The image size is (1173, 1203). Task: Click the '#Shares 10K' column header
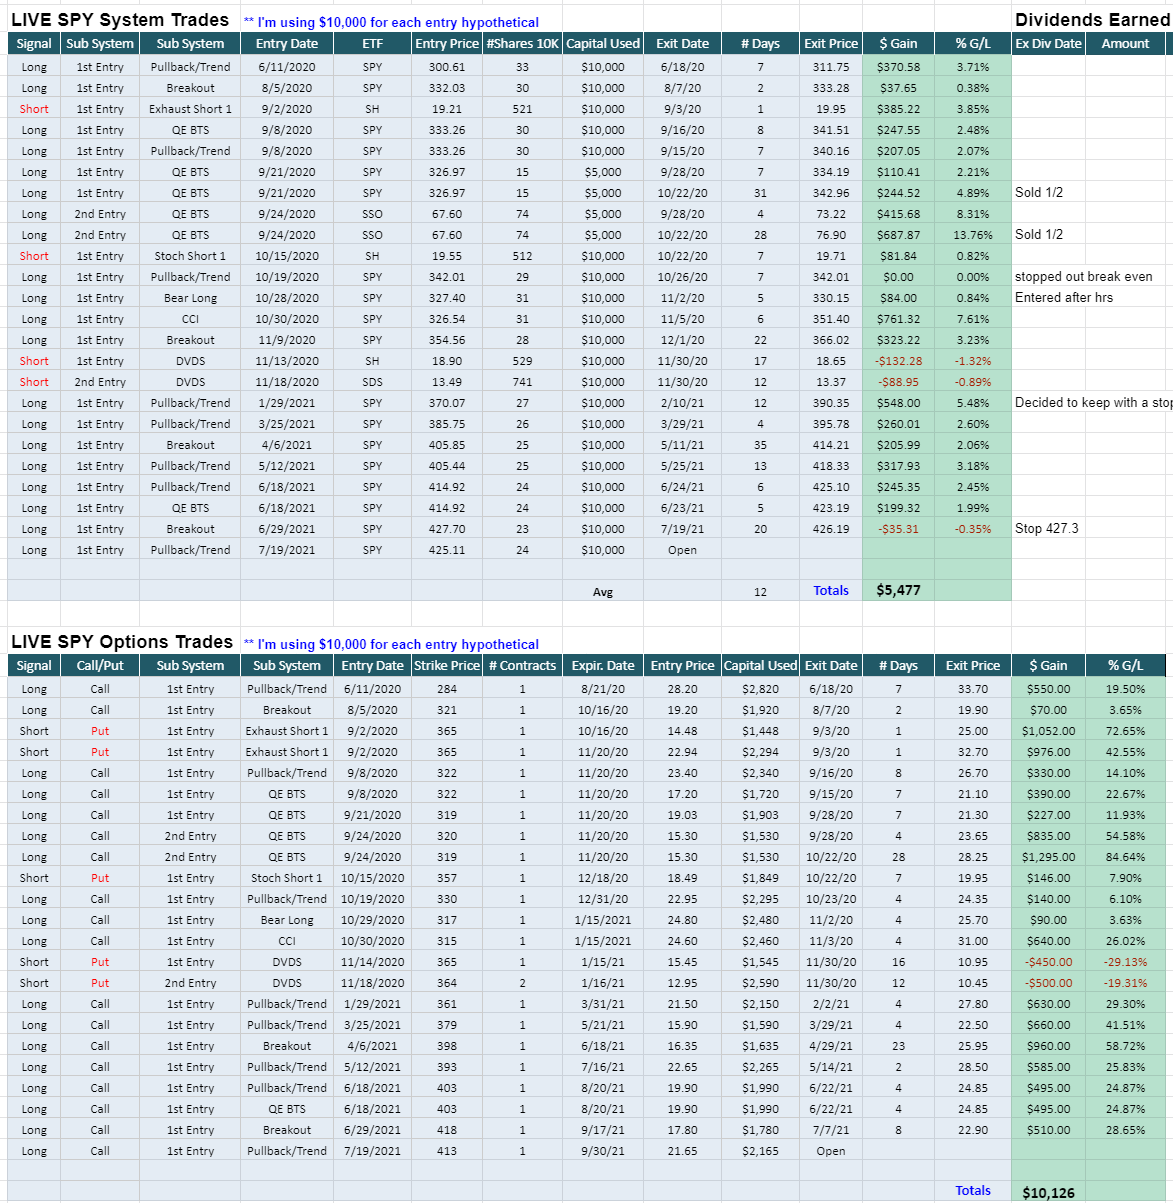point(522,43)
